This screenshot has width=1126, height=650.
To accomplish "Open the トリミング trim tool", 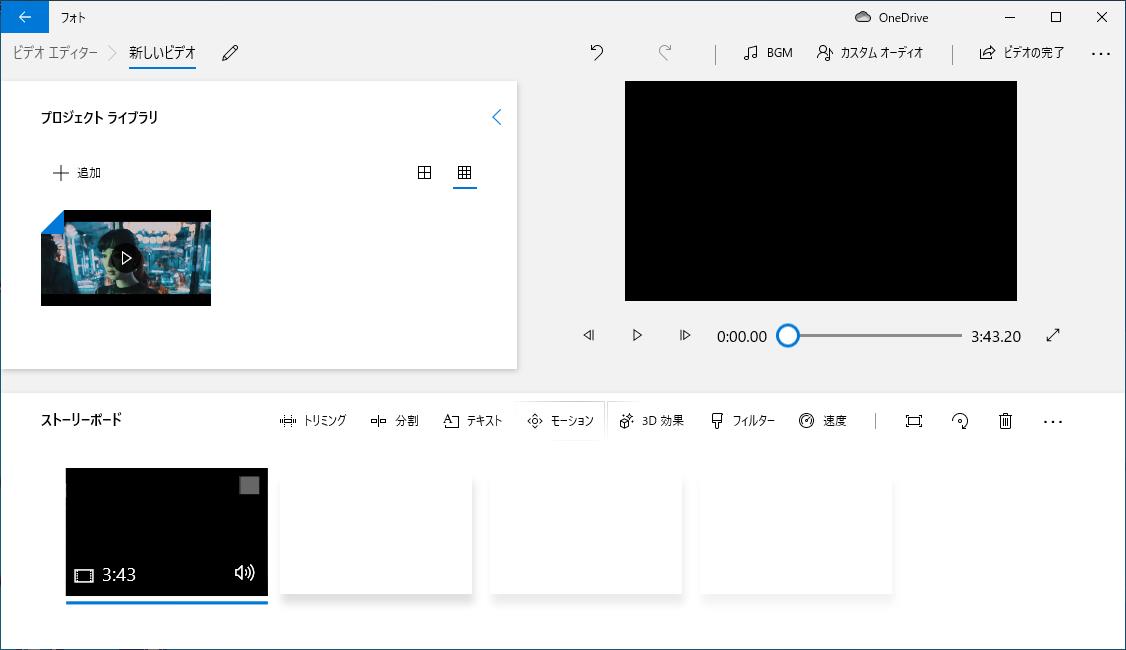I will pos(312,421).
